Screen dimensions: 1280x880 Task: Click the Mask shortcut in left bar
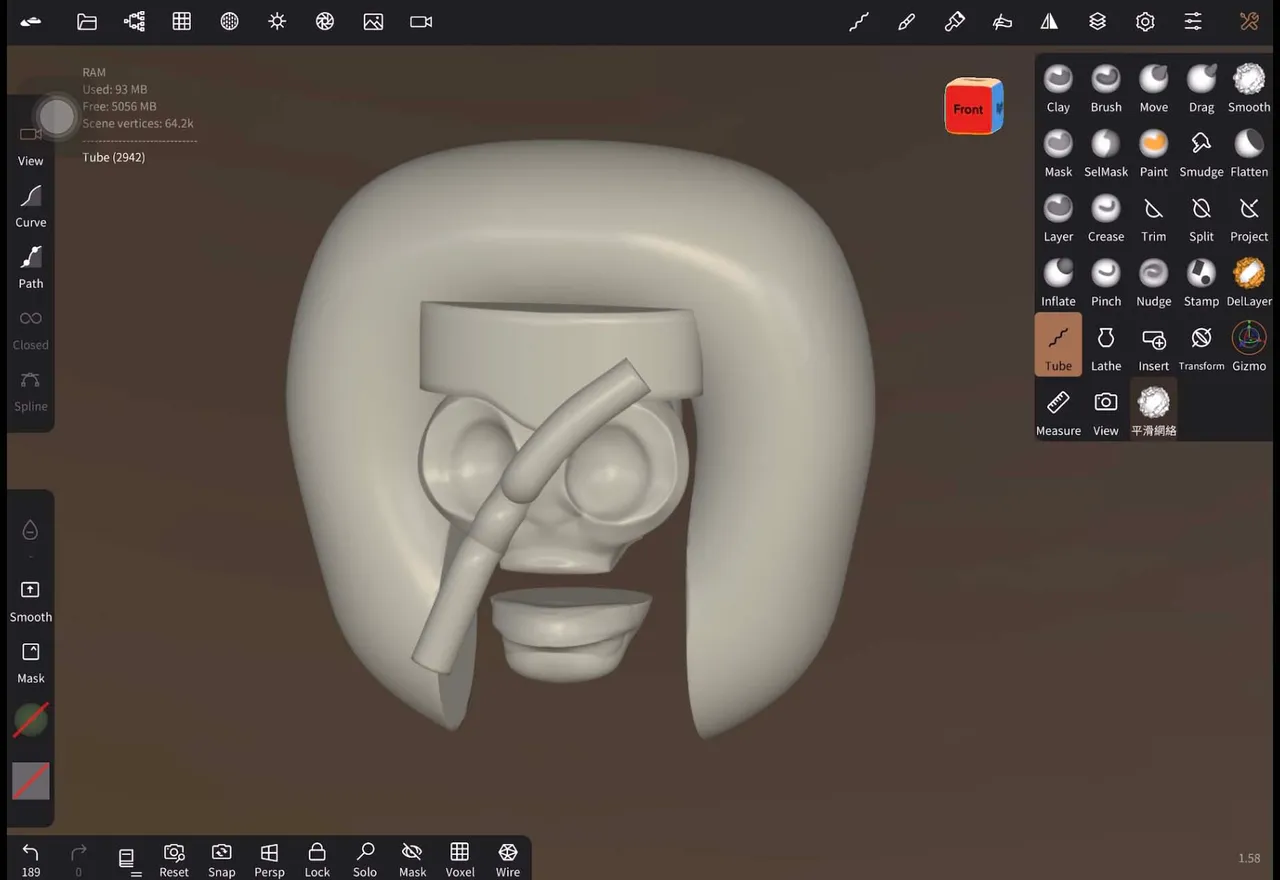31,662
